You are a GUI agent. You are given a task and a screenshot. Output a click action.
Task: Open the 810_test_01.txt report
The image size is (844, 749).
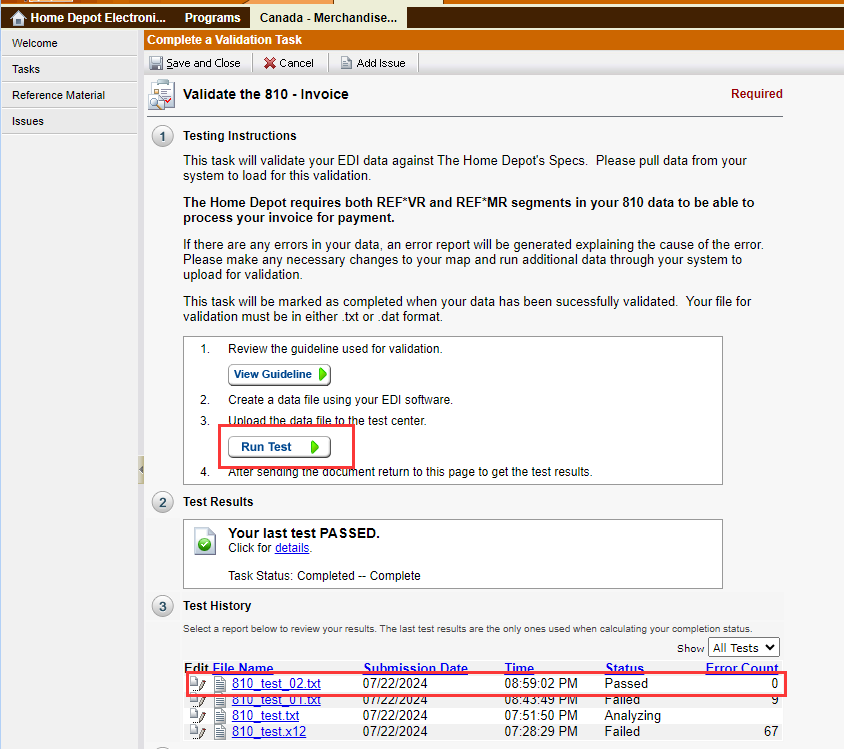click(276, 700)
